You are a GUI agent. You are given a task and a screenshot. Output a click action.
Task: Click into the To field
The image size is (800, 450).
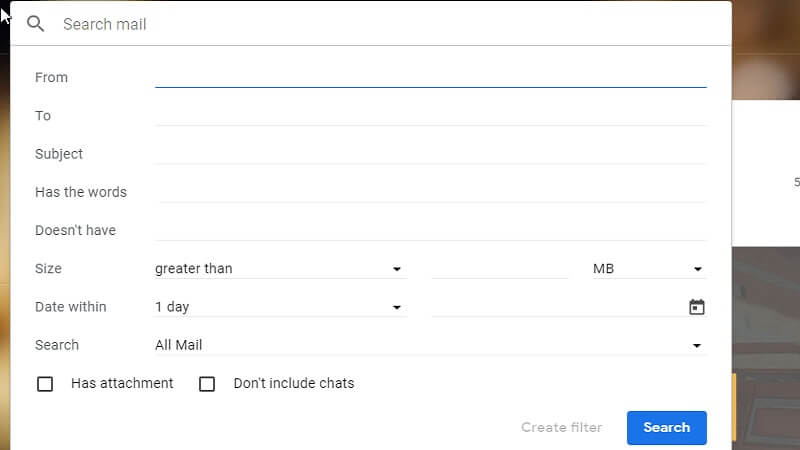[430, 115]
